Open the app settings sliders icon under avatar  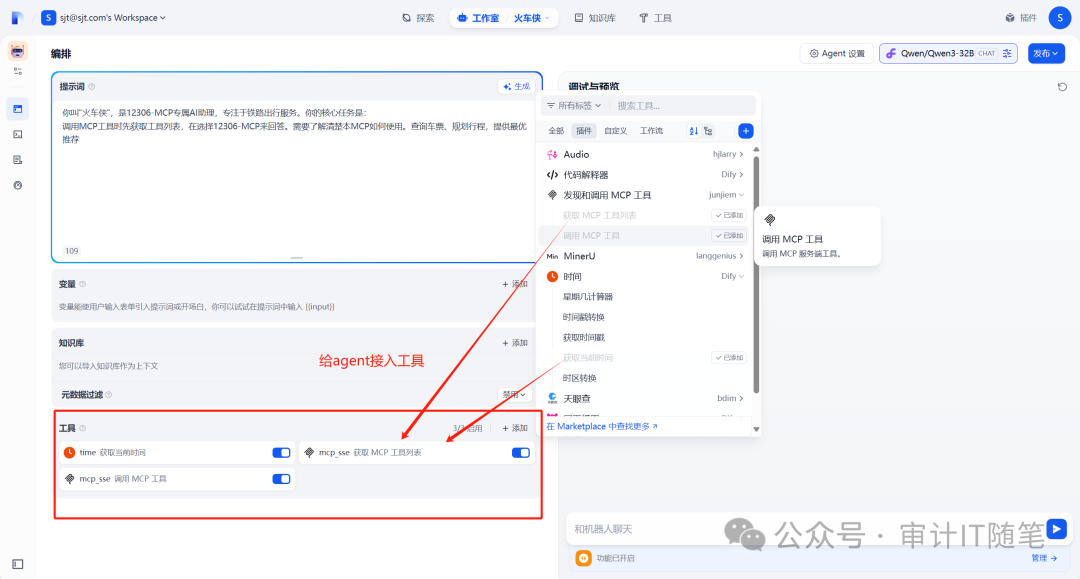(x=18, y=72)
